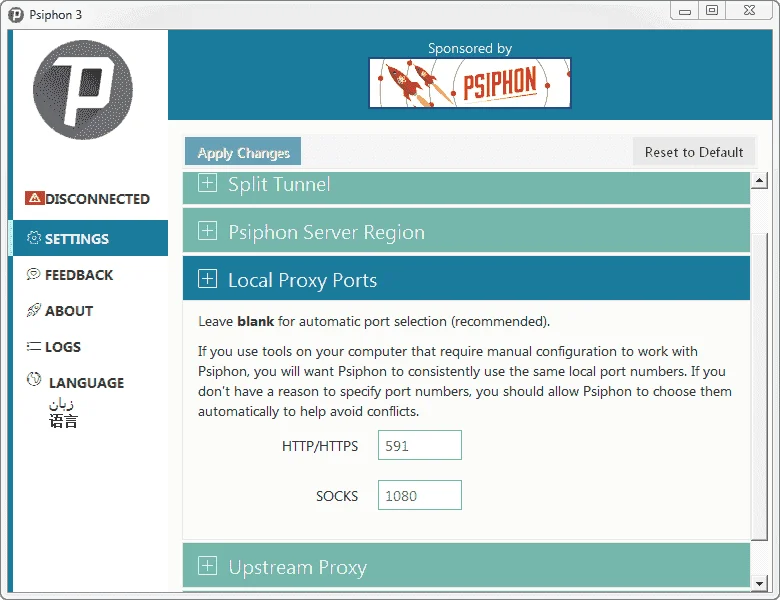The height and width of the screenshot is (600, 780).
Task: Click the HTTP/HTTPS port field
Action: pos(420,445)
